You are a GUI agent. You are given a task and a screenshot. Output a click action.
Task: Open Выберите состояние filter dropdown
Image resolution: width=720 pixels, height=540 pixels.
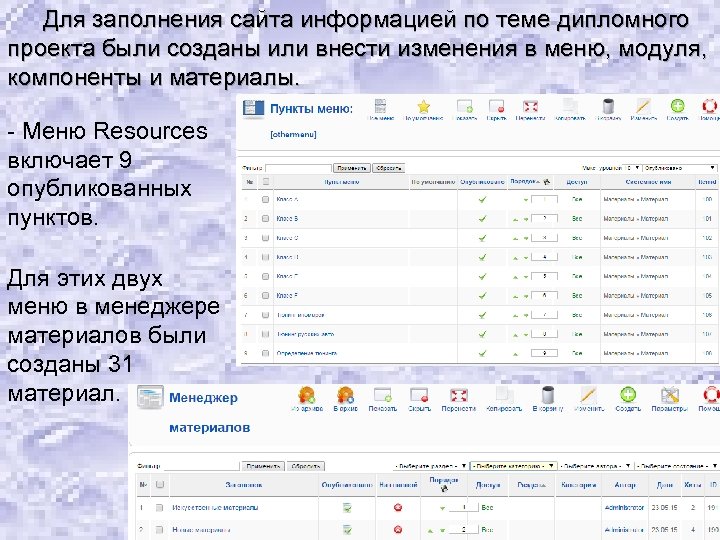click(677, 466)
